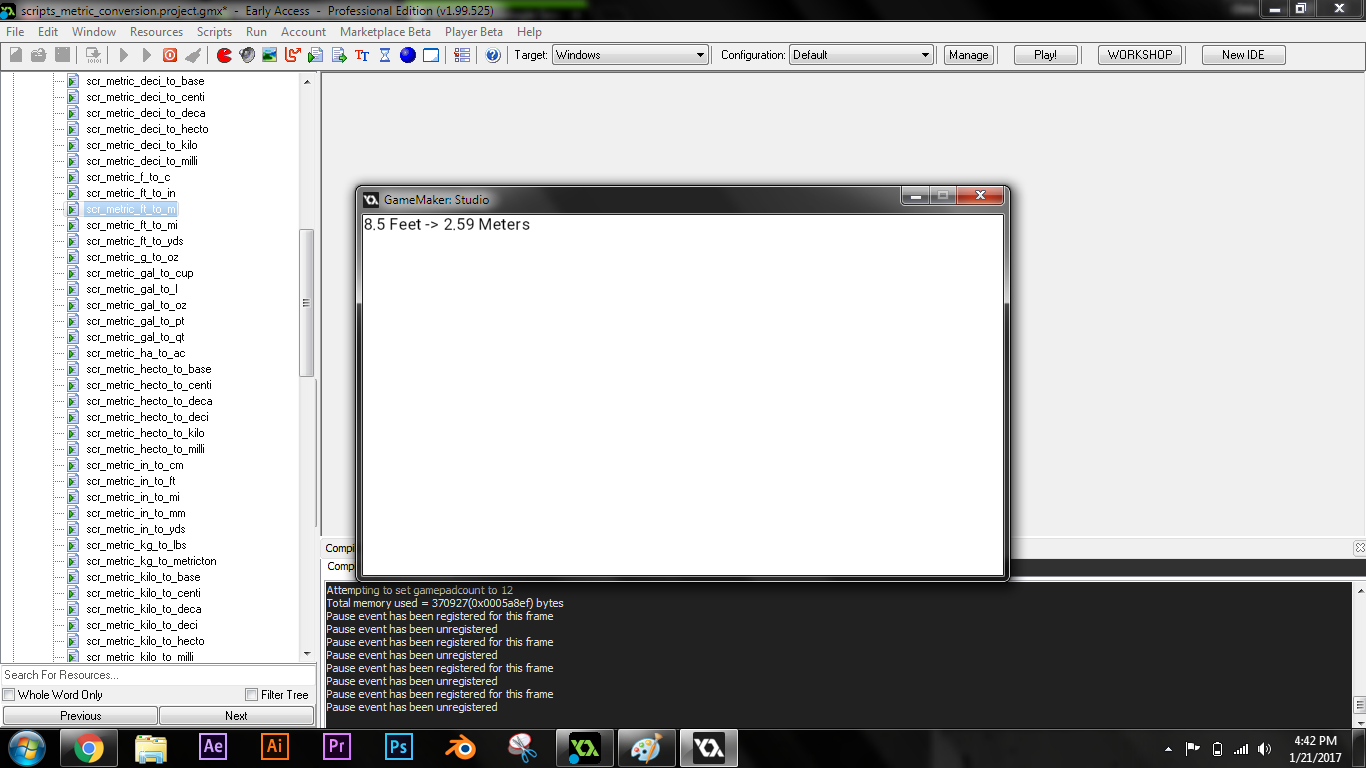1366x768 pixels.
Task: Open the Target platform dropdown
Action: coord(630,55)
